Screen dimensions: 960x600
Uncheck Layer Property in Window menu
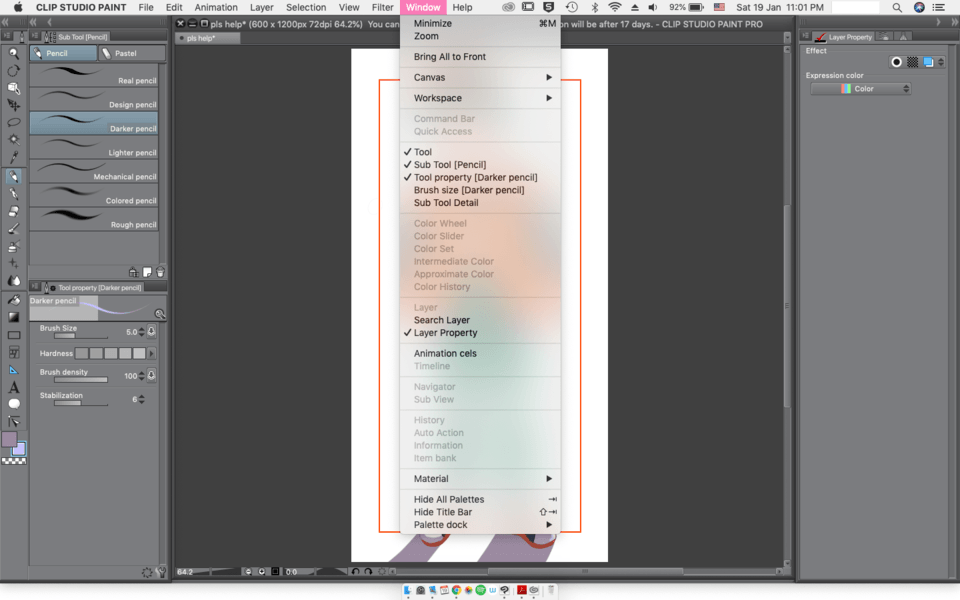click(x=445, y=333)
